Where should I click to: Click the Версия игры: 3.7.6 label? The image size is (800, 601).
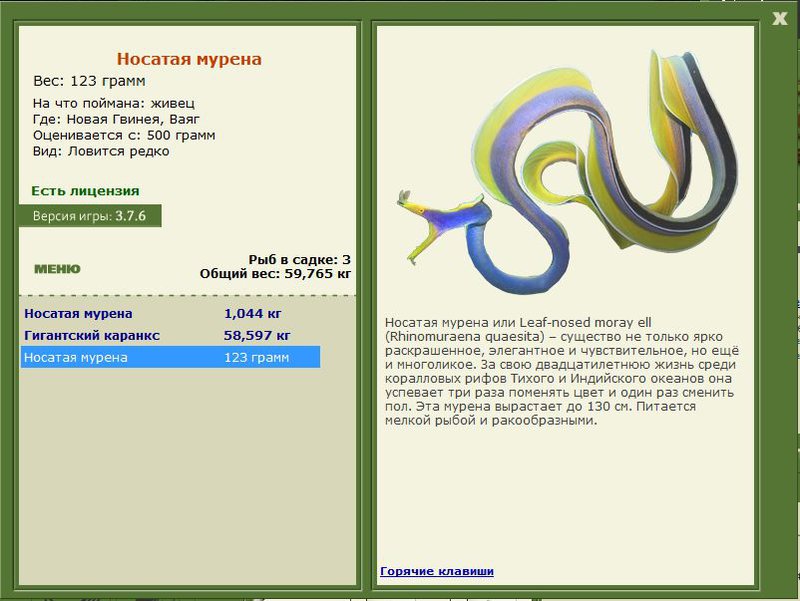(90, 216)
